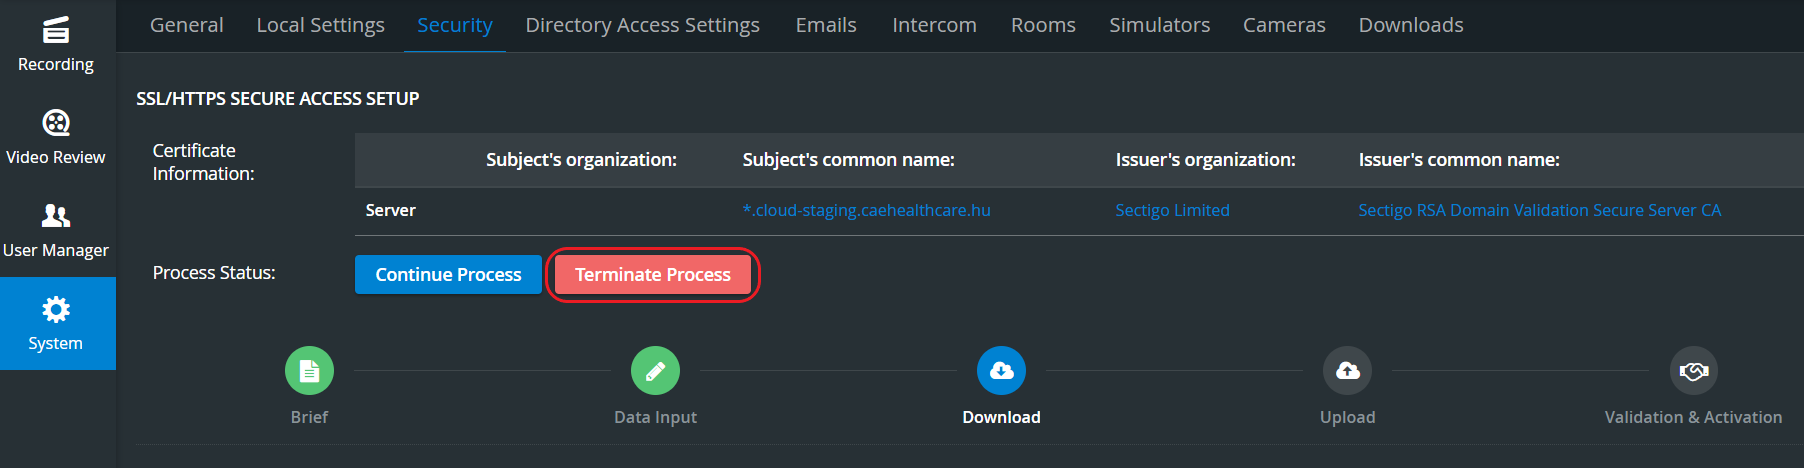Viewport: 1804px width, 468px height.
Task: Go to Directory Access Settings tab
Action: [x=642, y=25]
